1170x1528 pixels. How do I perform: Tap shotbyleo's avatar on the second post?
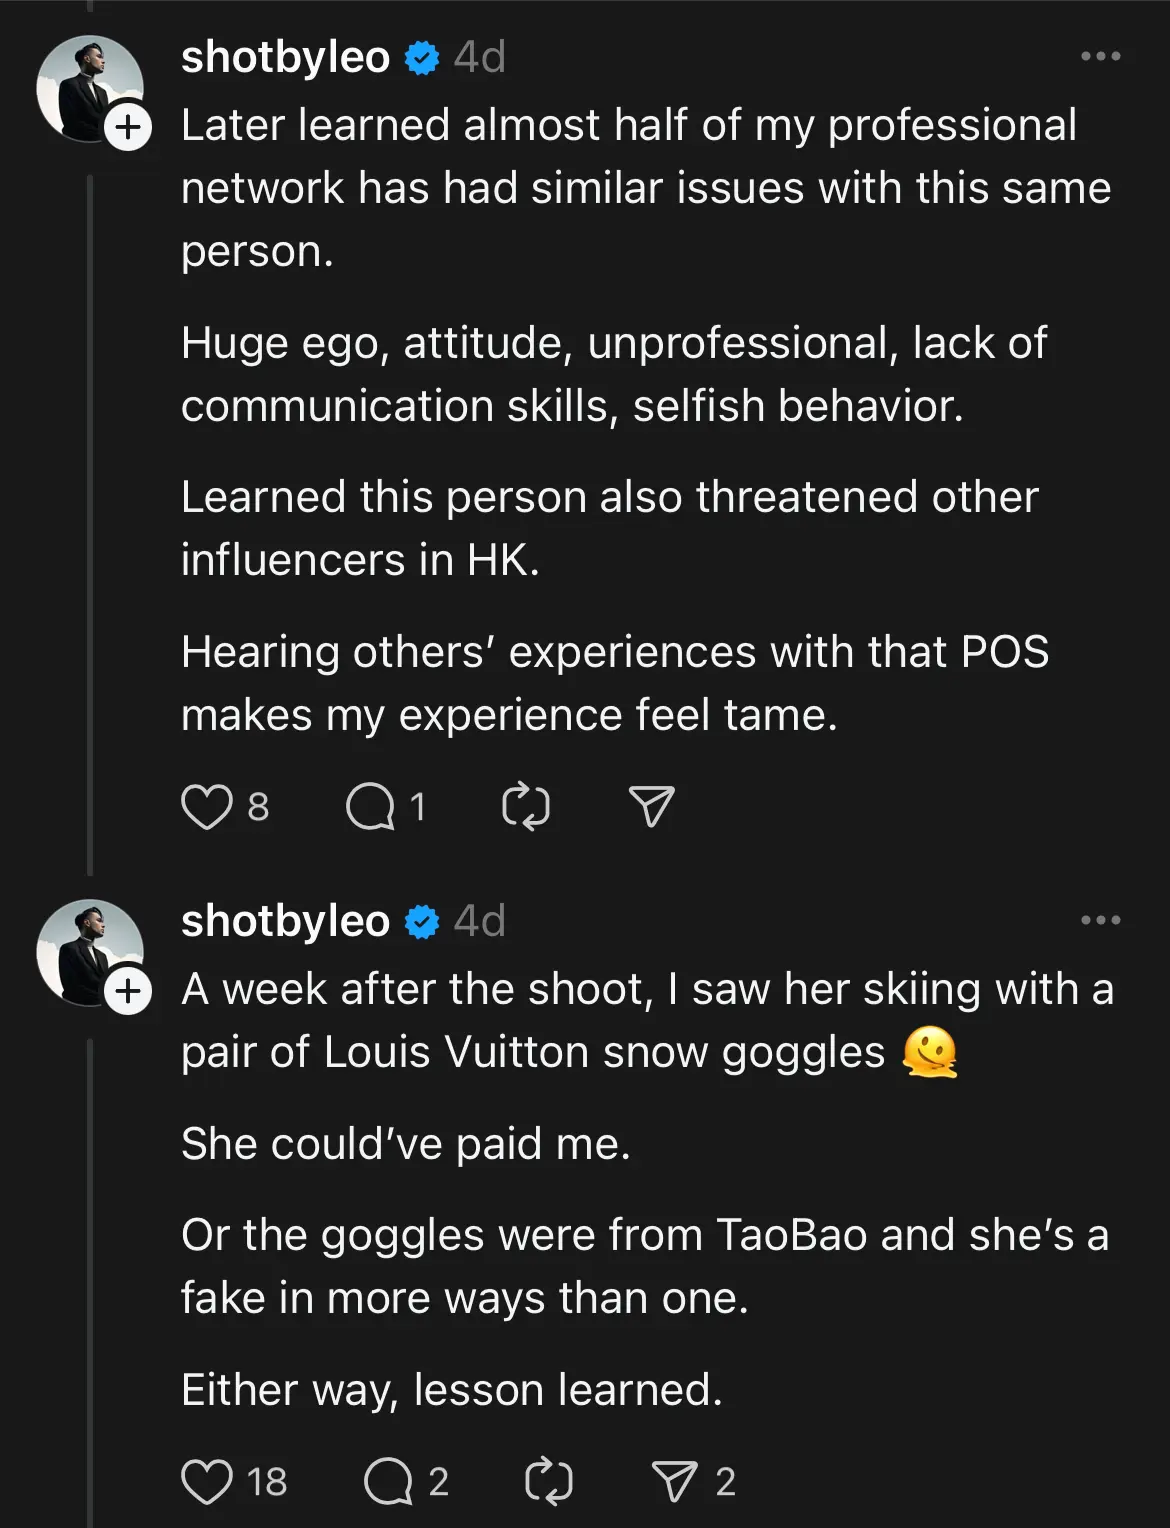pyautogui.click(x=88, y=952)
